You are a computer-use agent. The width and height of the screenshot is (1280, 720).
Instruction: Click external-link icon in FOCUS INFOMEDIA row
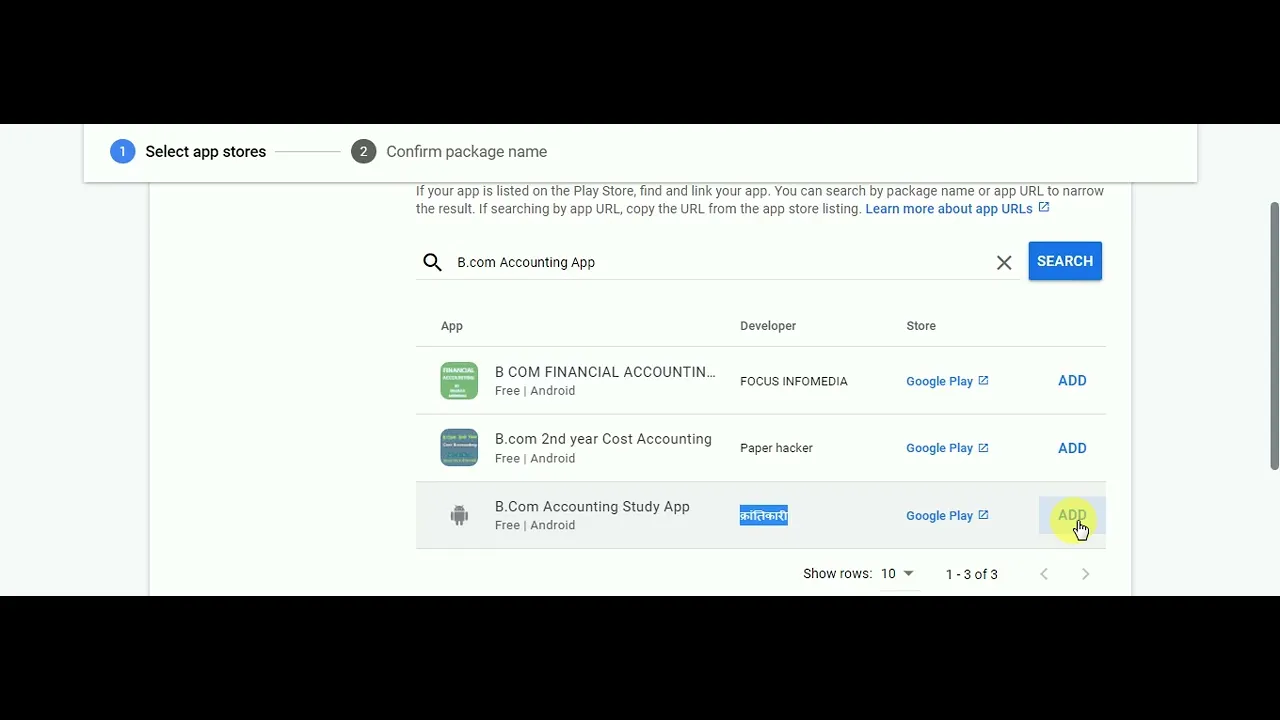pyautogui.click(x=983, y=380)
